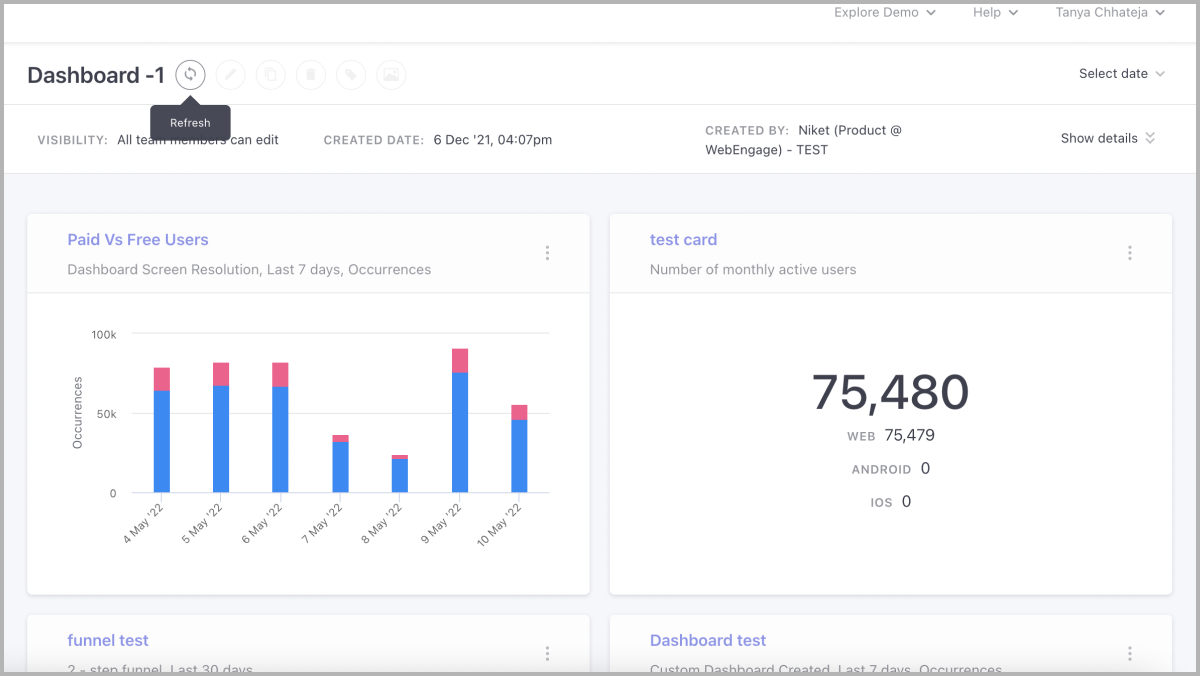The height and width of the screenshot is (676, 1200).
Task: Open the Select date dropdown
Action: (x=1121, y=74)
